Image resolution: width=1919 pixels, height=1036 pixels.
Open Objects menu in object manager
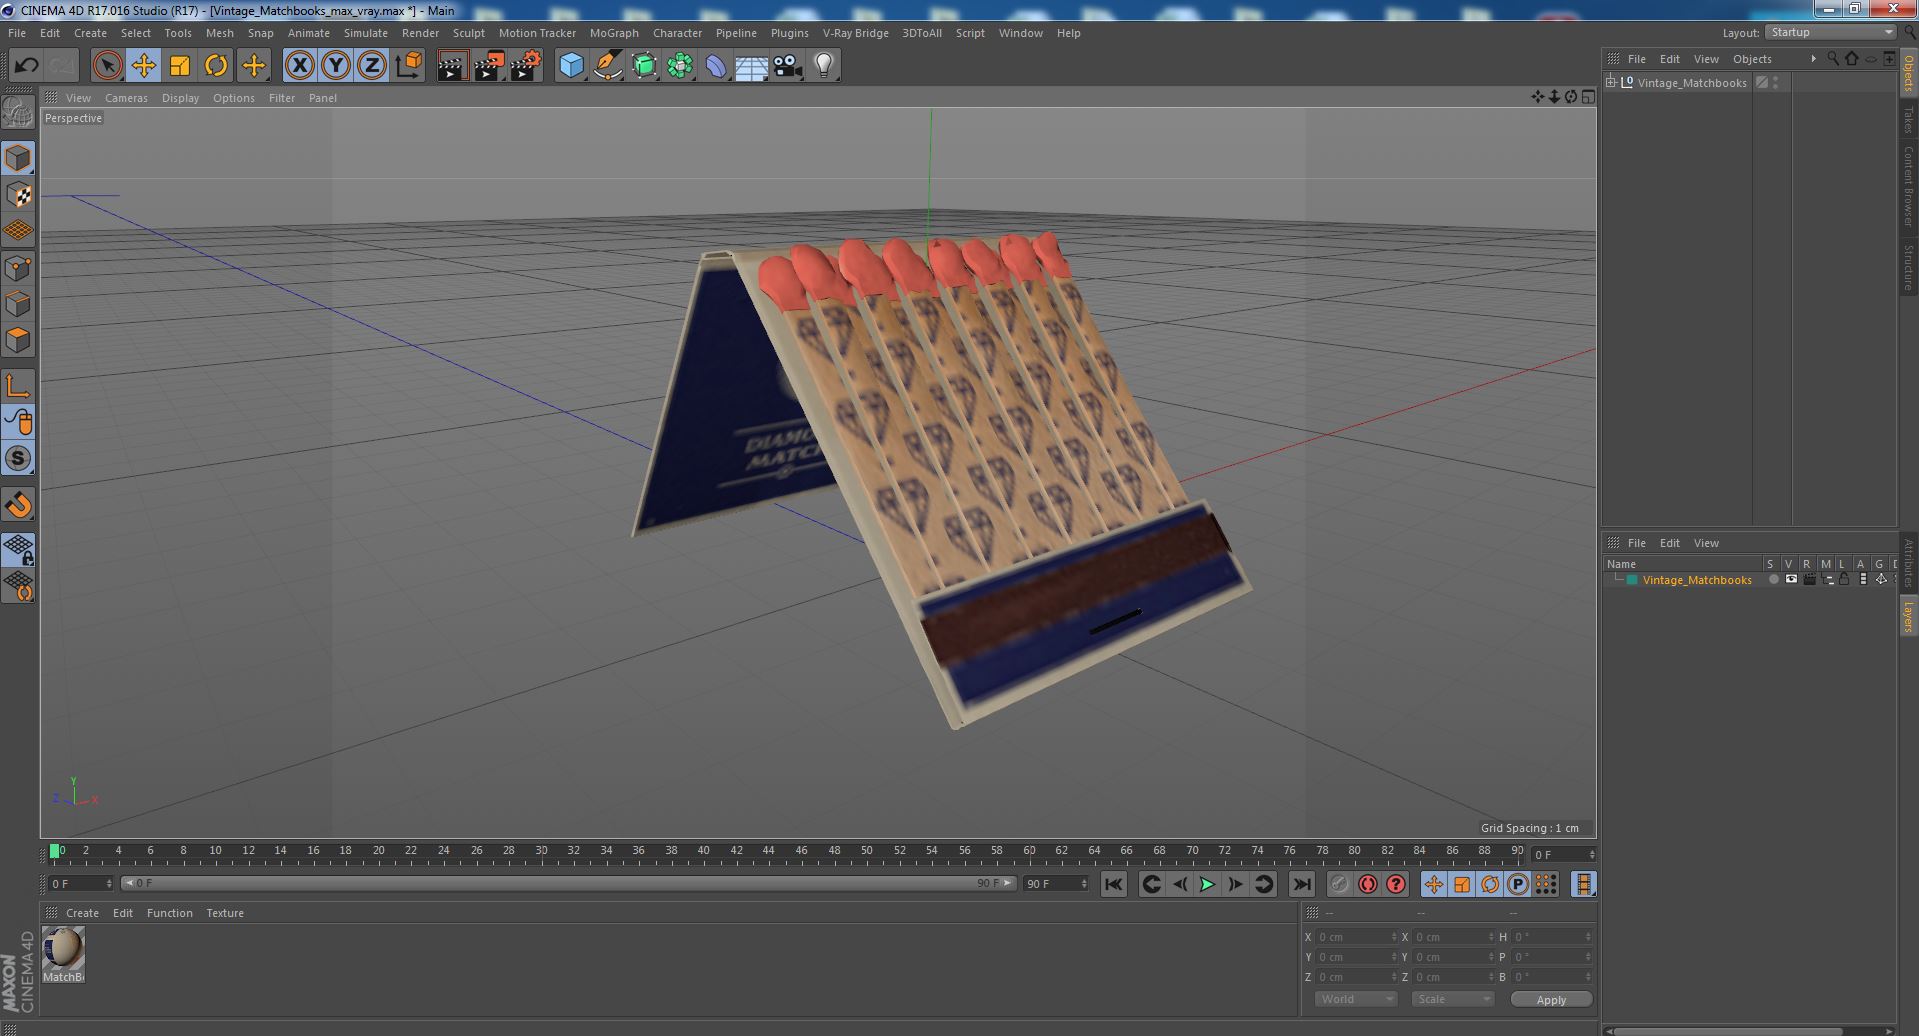pos(1752,59)
